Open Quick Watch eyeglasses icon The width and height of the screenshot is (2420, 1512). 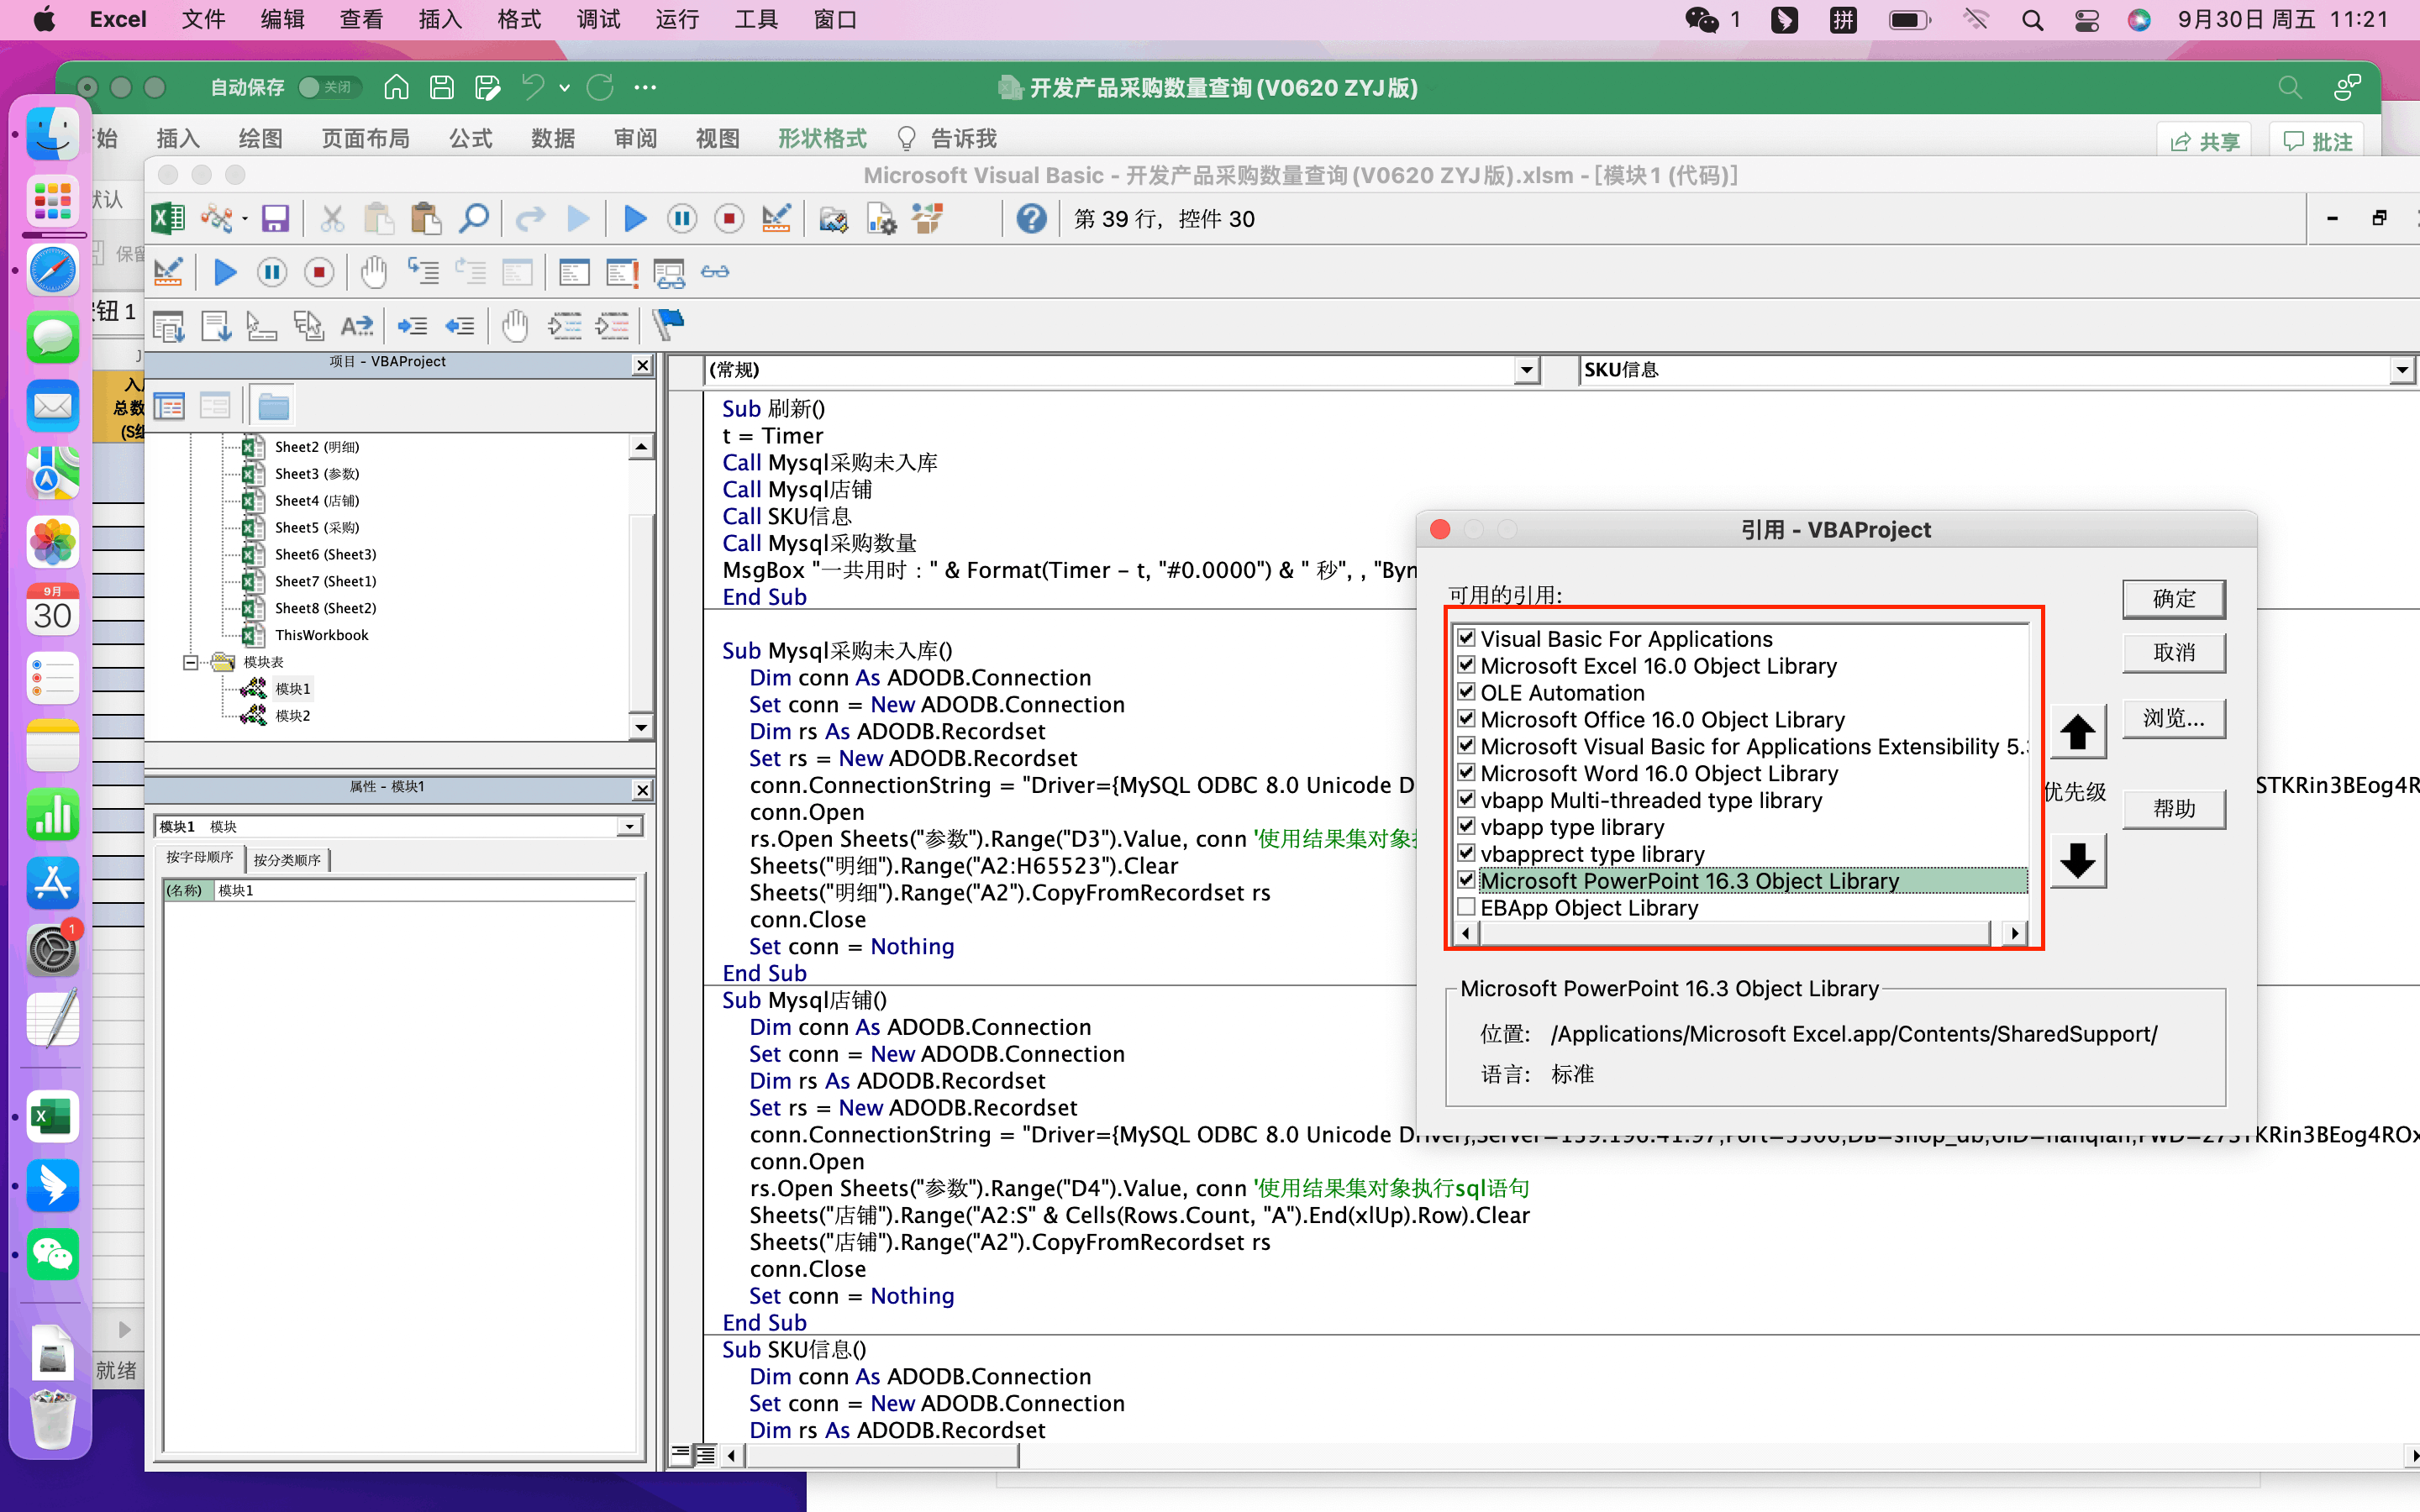pos(715,272)
